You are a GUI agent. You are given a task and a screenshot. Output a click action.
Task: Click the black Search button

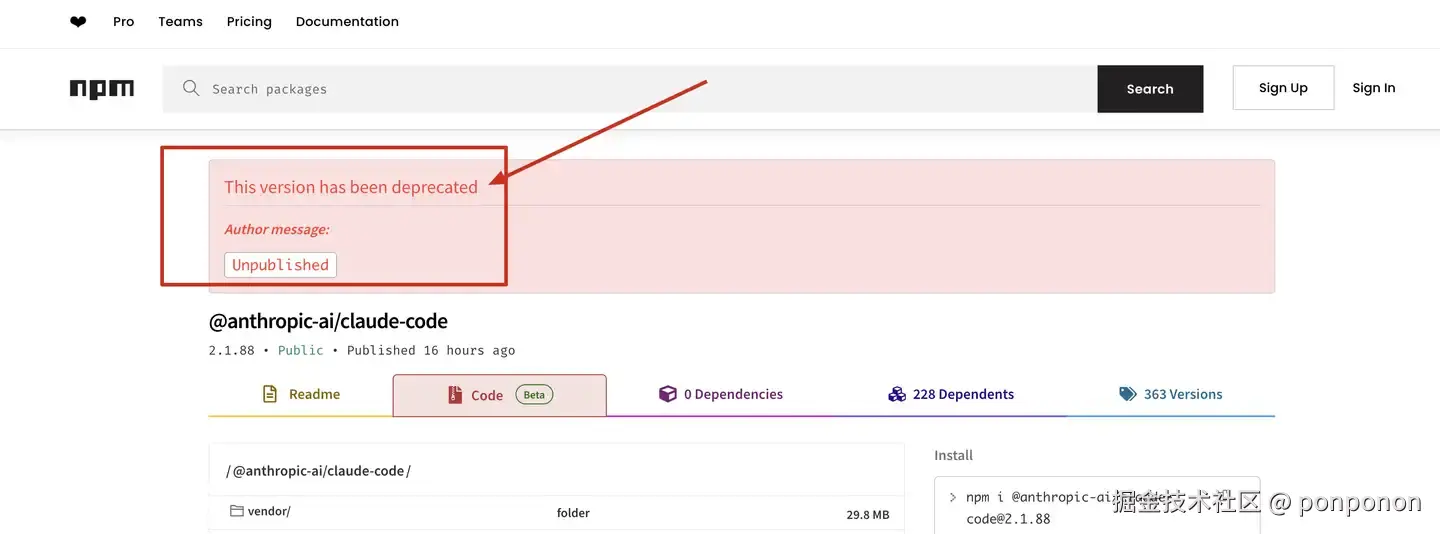1150,89
